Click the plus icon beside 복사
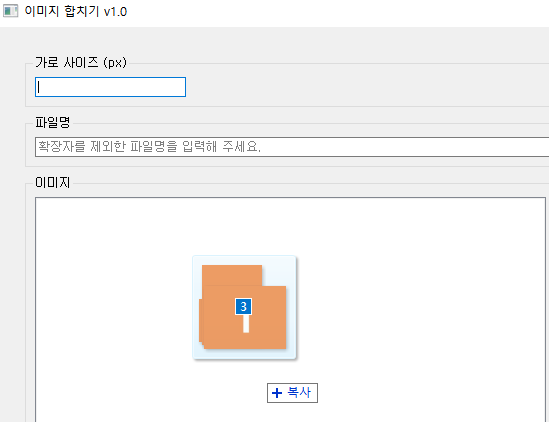Screen dimensions: 549x422 click(x=277, y=393)
